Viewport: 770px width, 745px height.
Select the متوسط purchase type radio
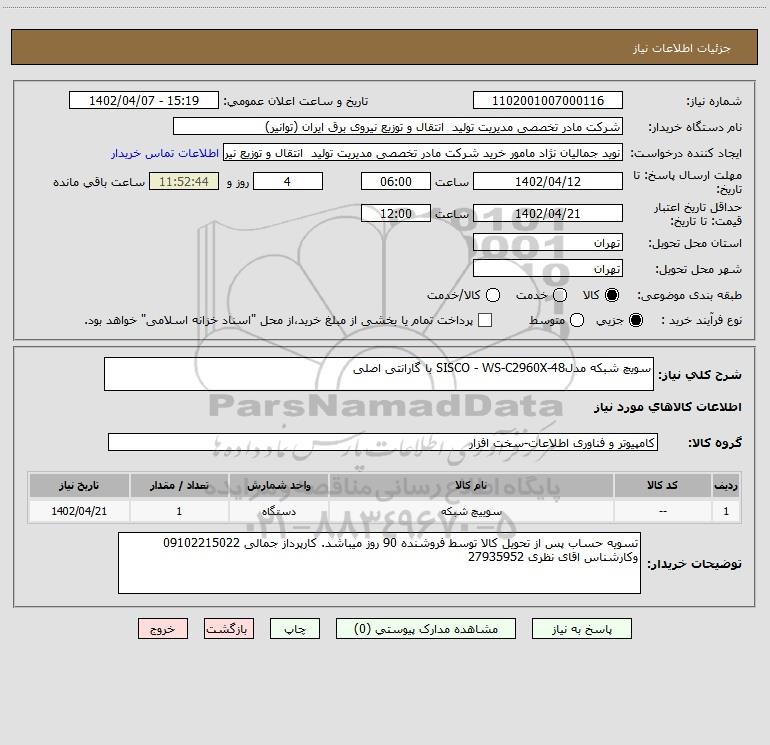[577, 320]
